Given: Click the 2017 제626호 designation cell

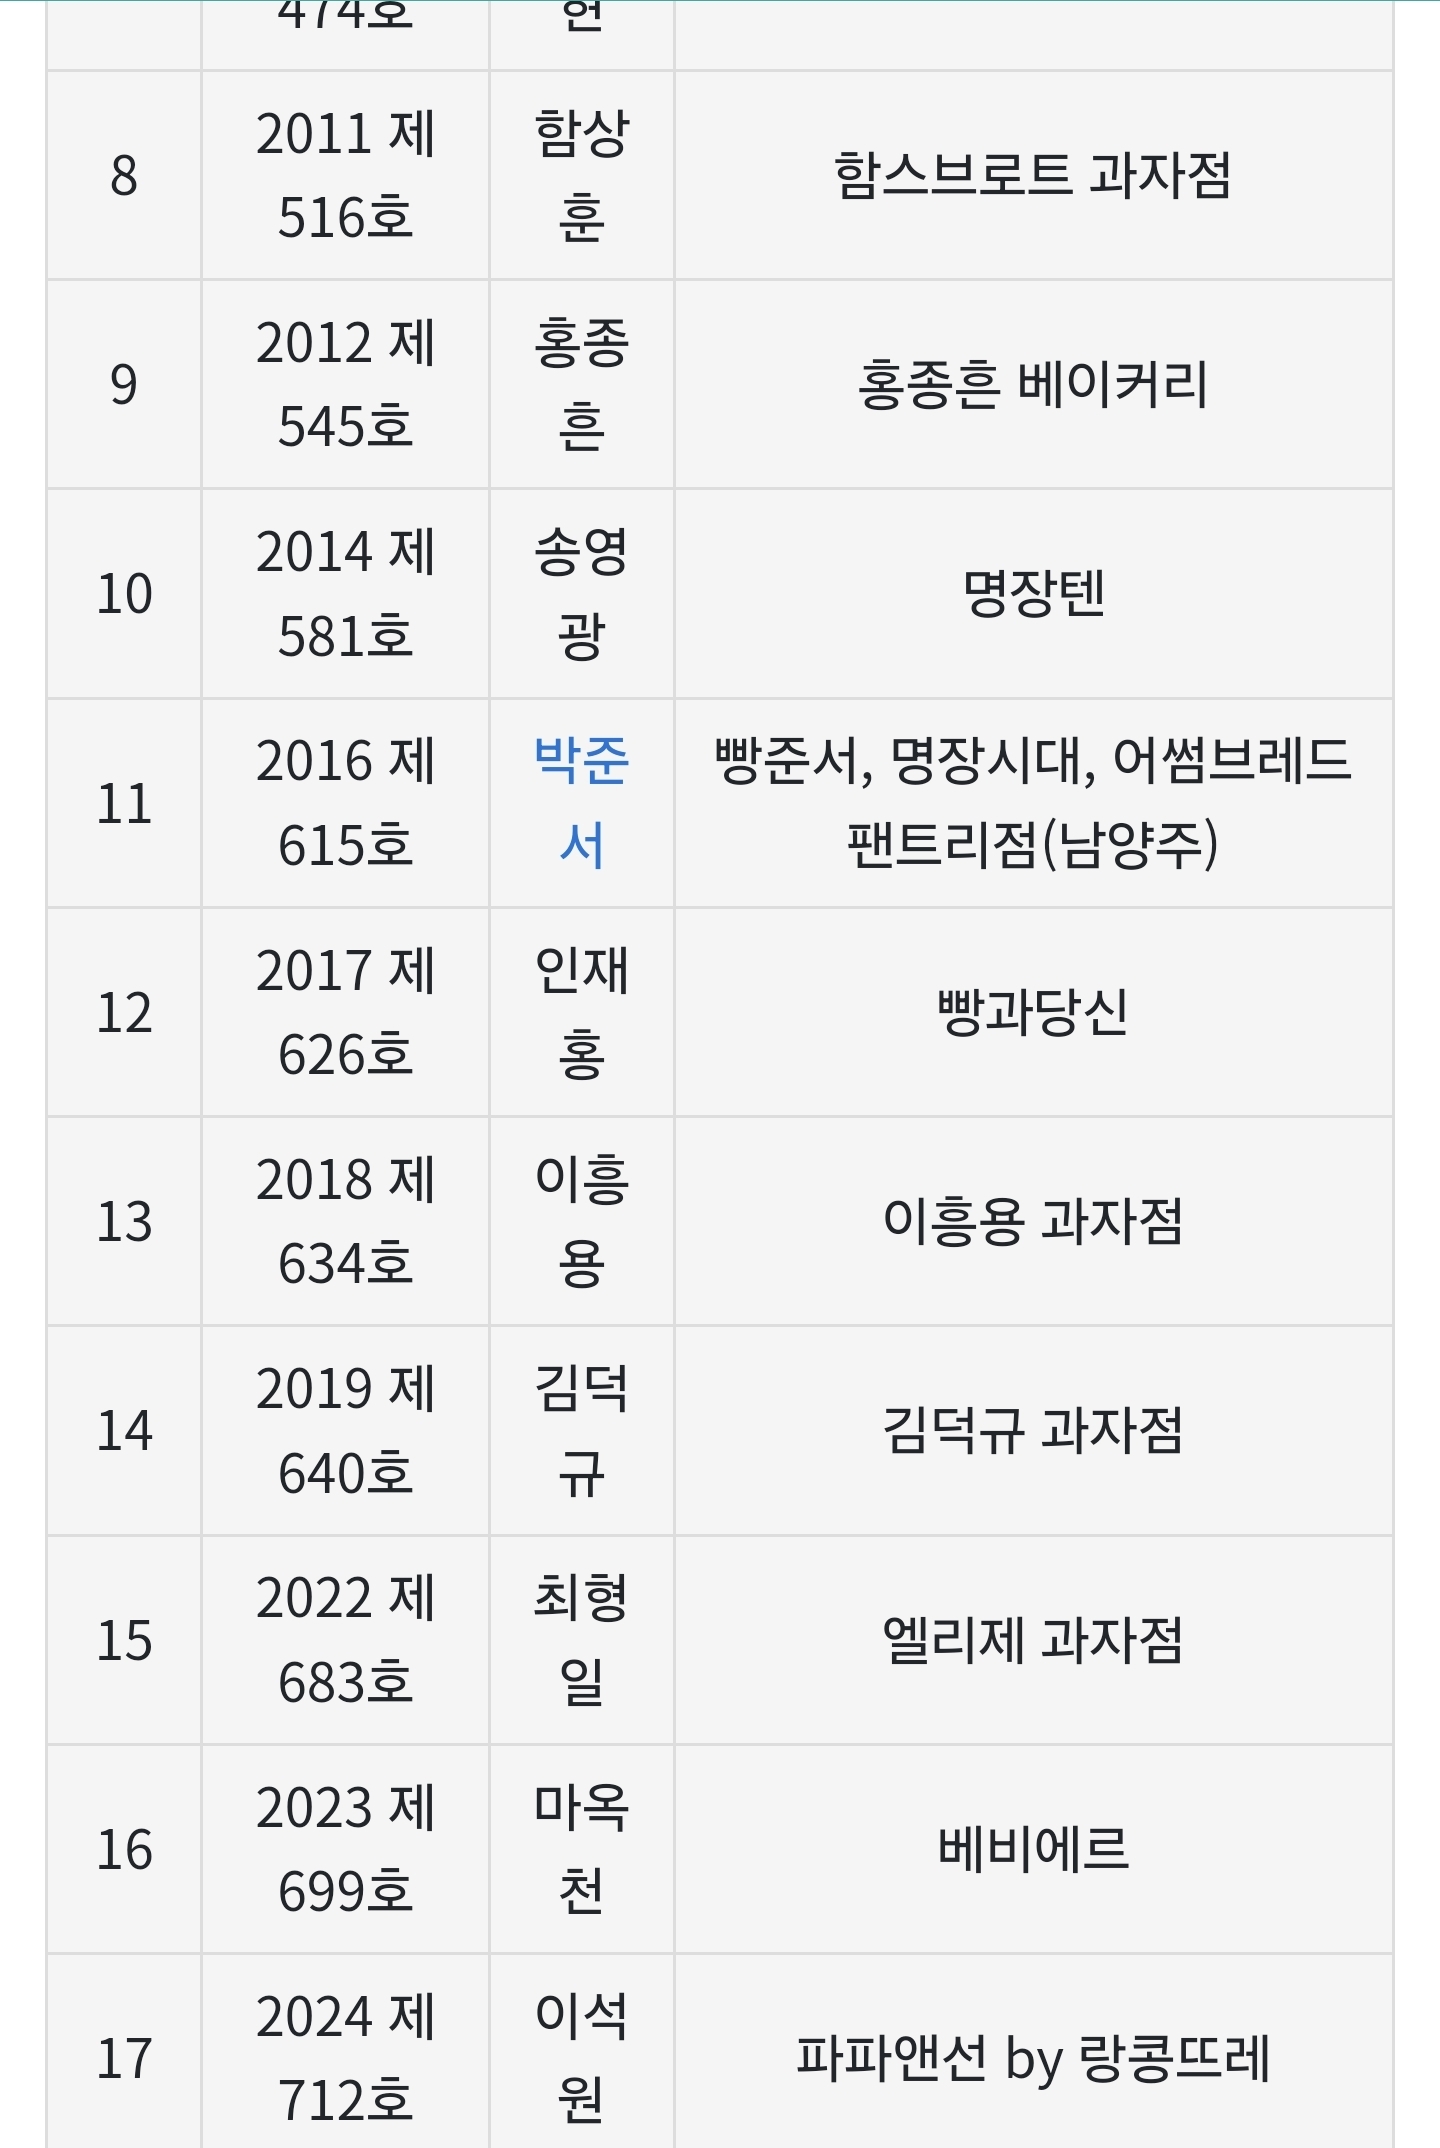Looking at the screenshot, I should click(345, 1012).
